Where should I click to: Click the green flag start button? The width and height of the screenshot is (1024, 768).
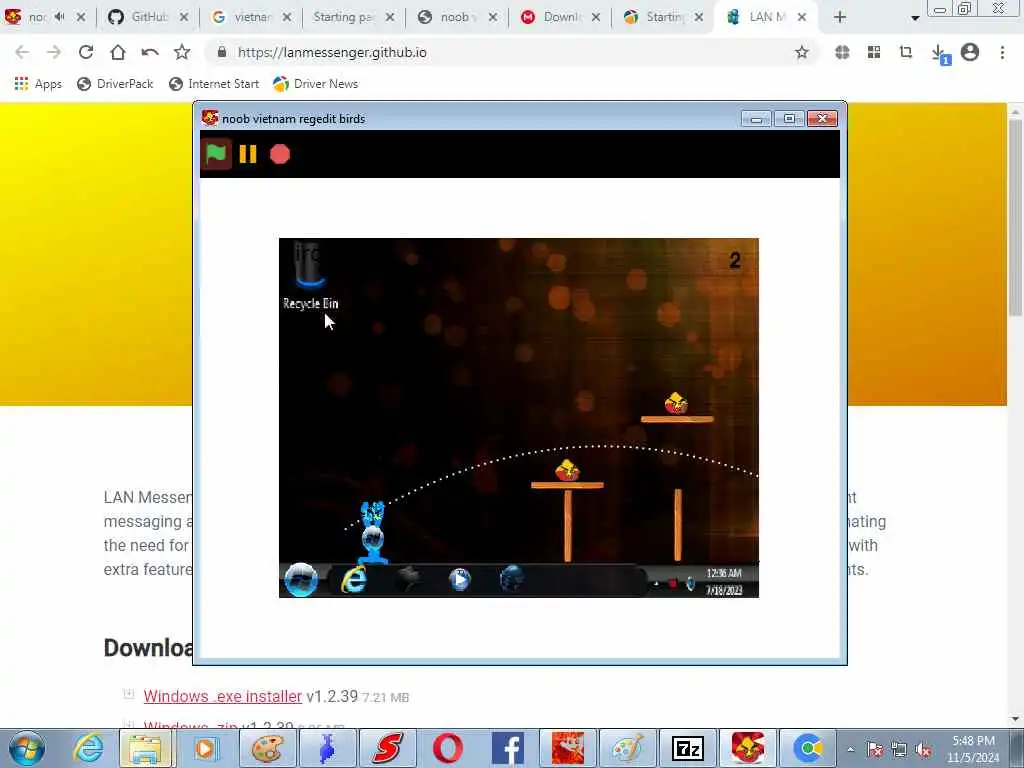[x=216, y=154]
